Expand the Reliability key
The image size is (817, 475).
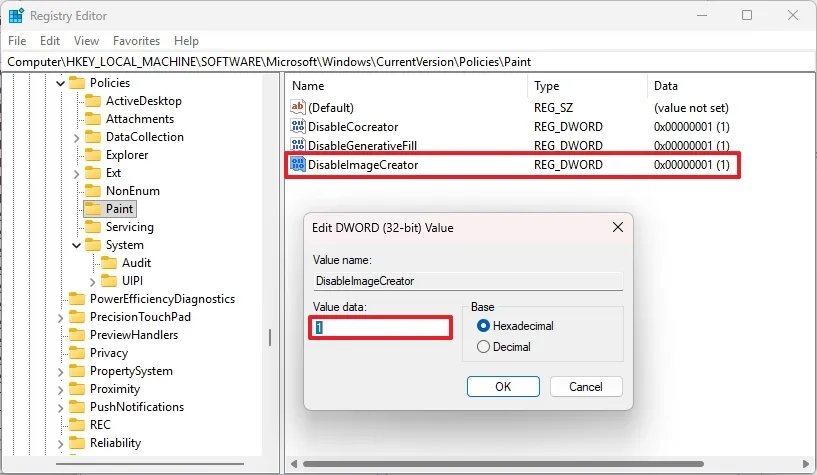point(60,444)
